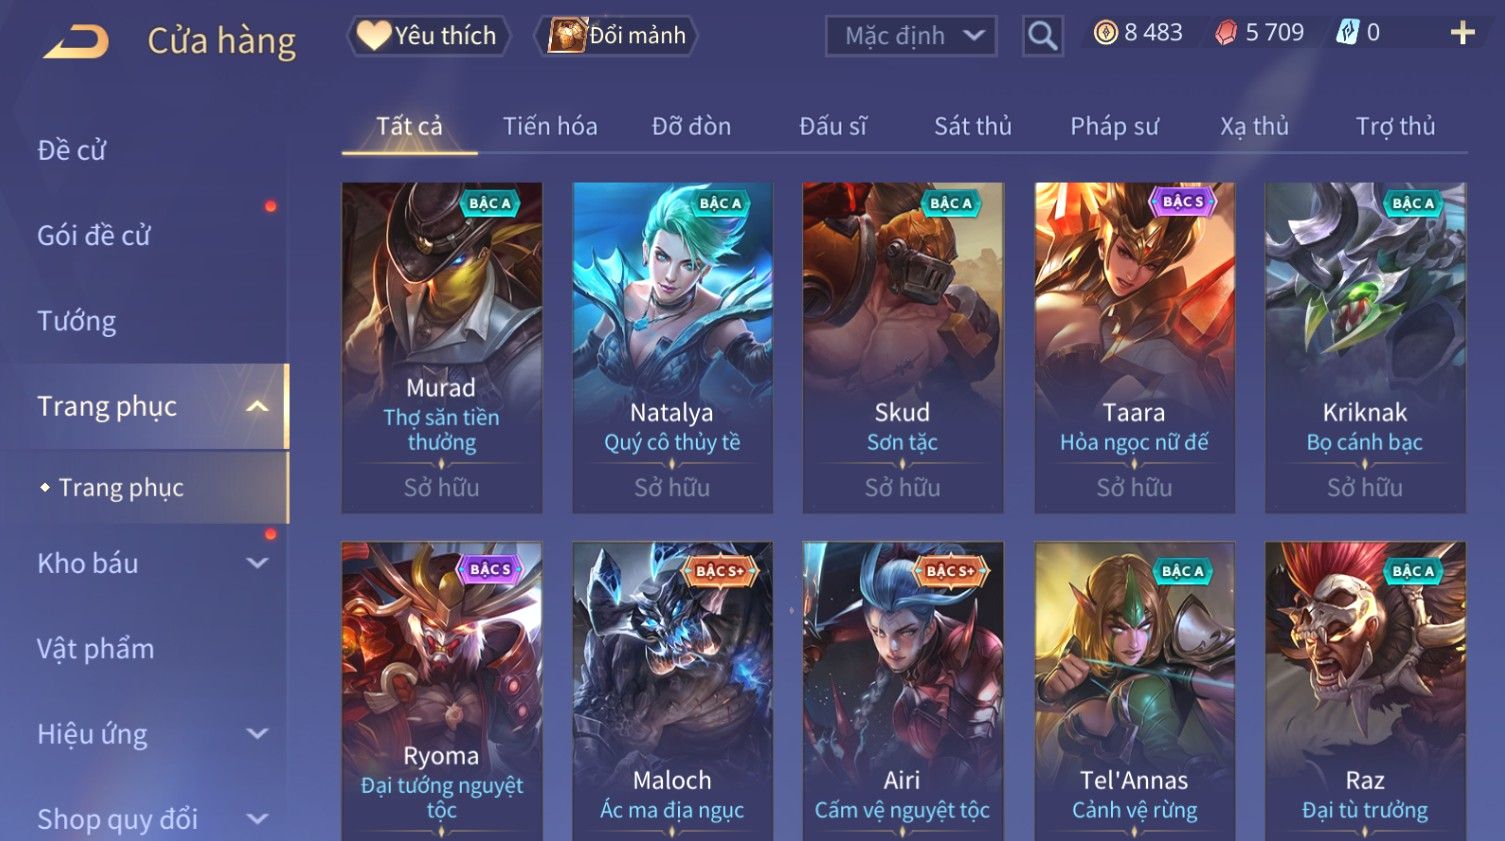Image resolution: width=1505 pixels, height=841 pixels.
Task: Open the search magnifier icon
Action: 1042,36
